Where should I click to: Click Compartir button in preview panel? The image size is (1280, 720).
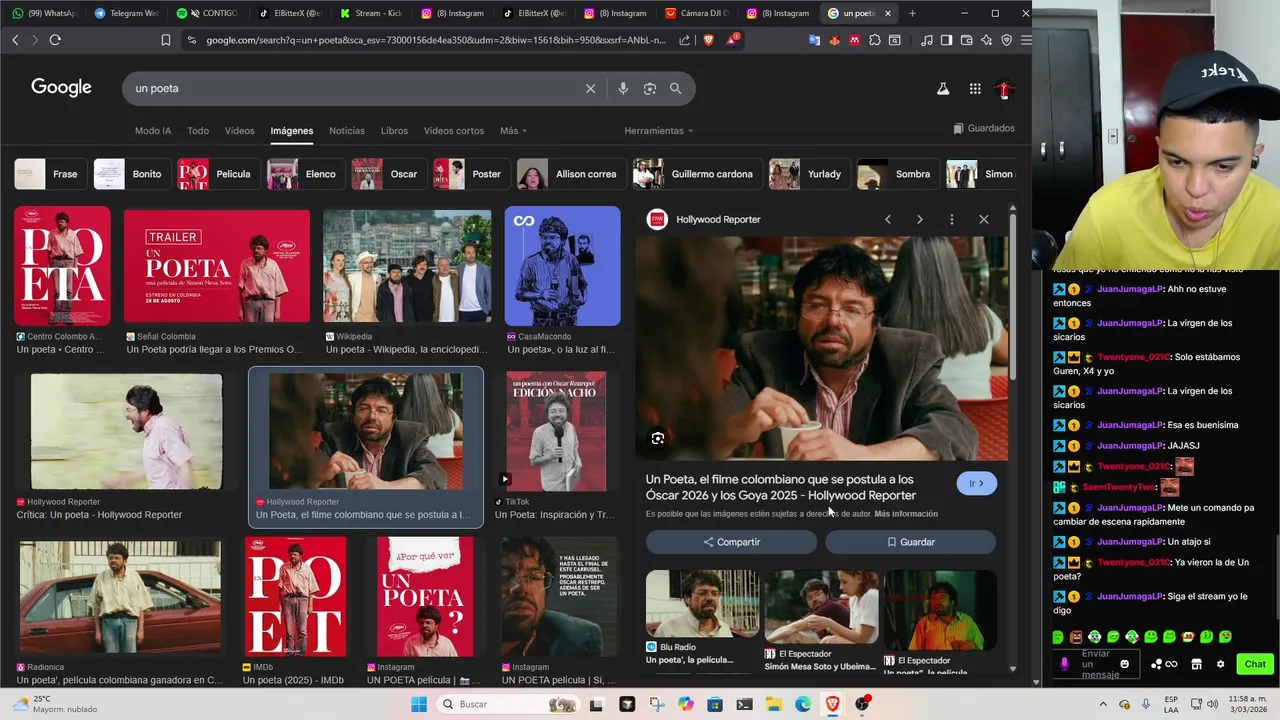[x=731, y=542]
